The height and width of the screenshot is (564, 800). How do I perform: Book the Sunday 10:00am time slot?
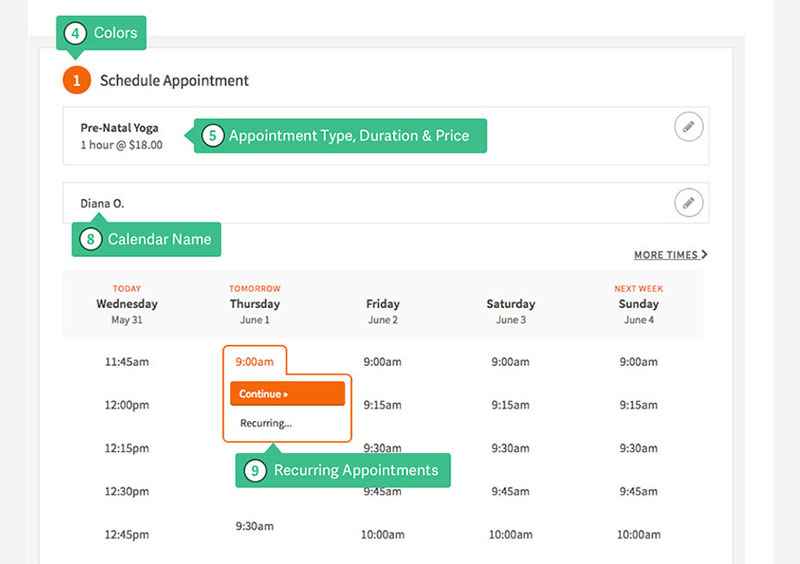click(x=639, y=535)
